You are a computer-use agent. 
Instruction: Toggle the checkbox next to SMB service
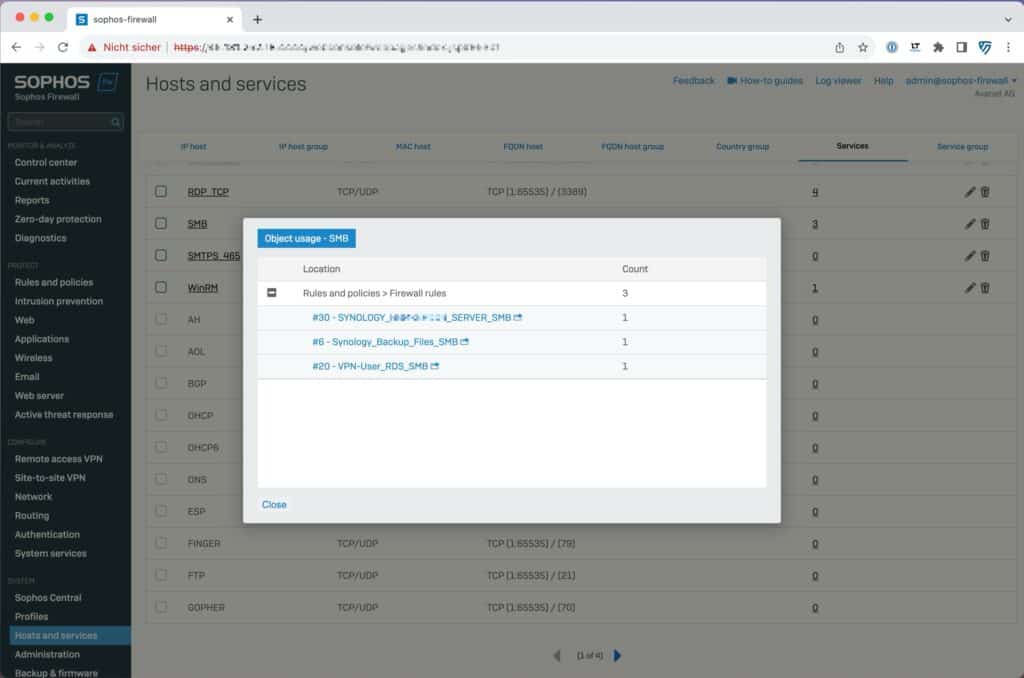point(161,224)
